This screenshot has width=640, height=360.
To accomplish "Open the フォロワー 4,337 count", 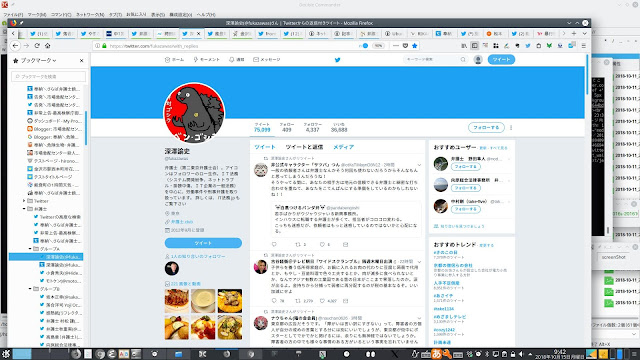I will [x=312, y=127].
